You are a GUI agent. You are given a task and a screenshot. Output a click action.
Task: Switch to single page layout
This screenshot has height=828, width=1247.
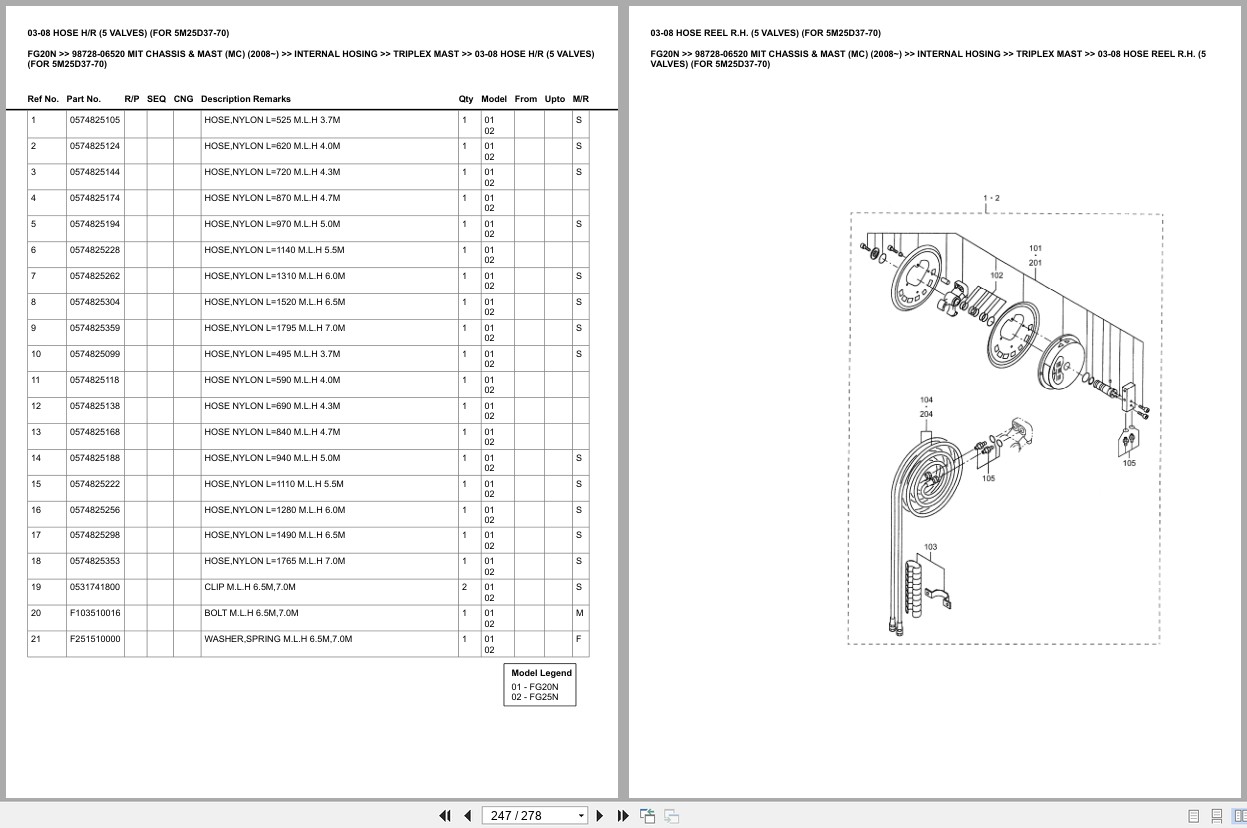click(x=1194, y=816)
